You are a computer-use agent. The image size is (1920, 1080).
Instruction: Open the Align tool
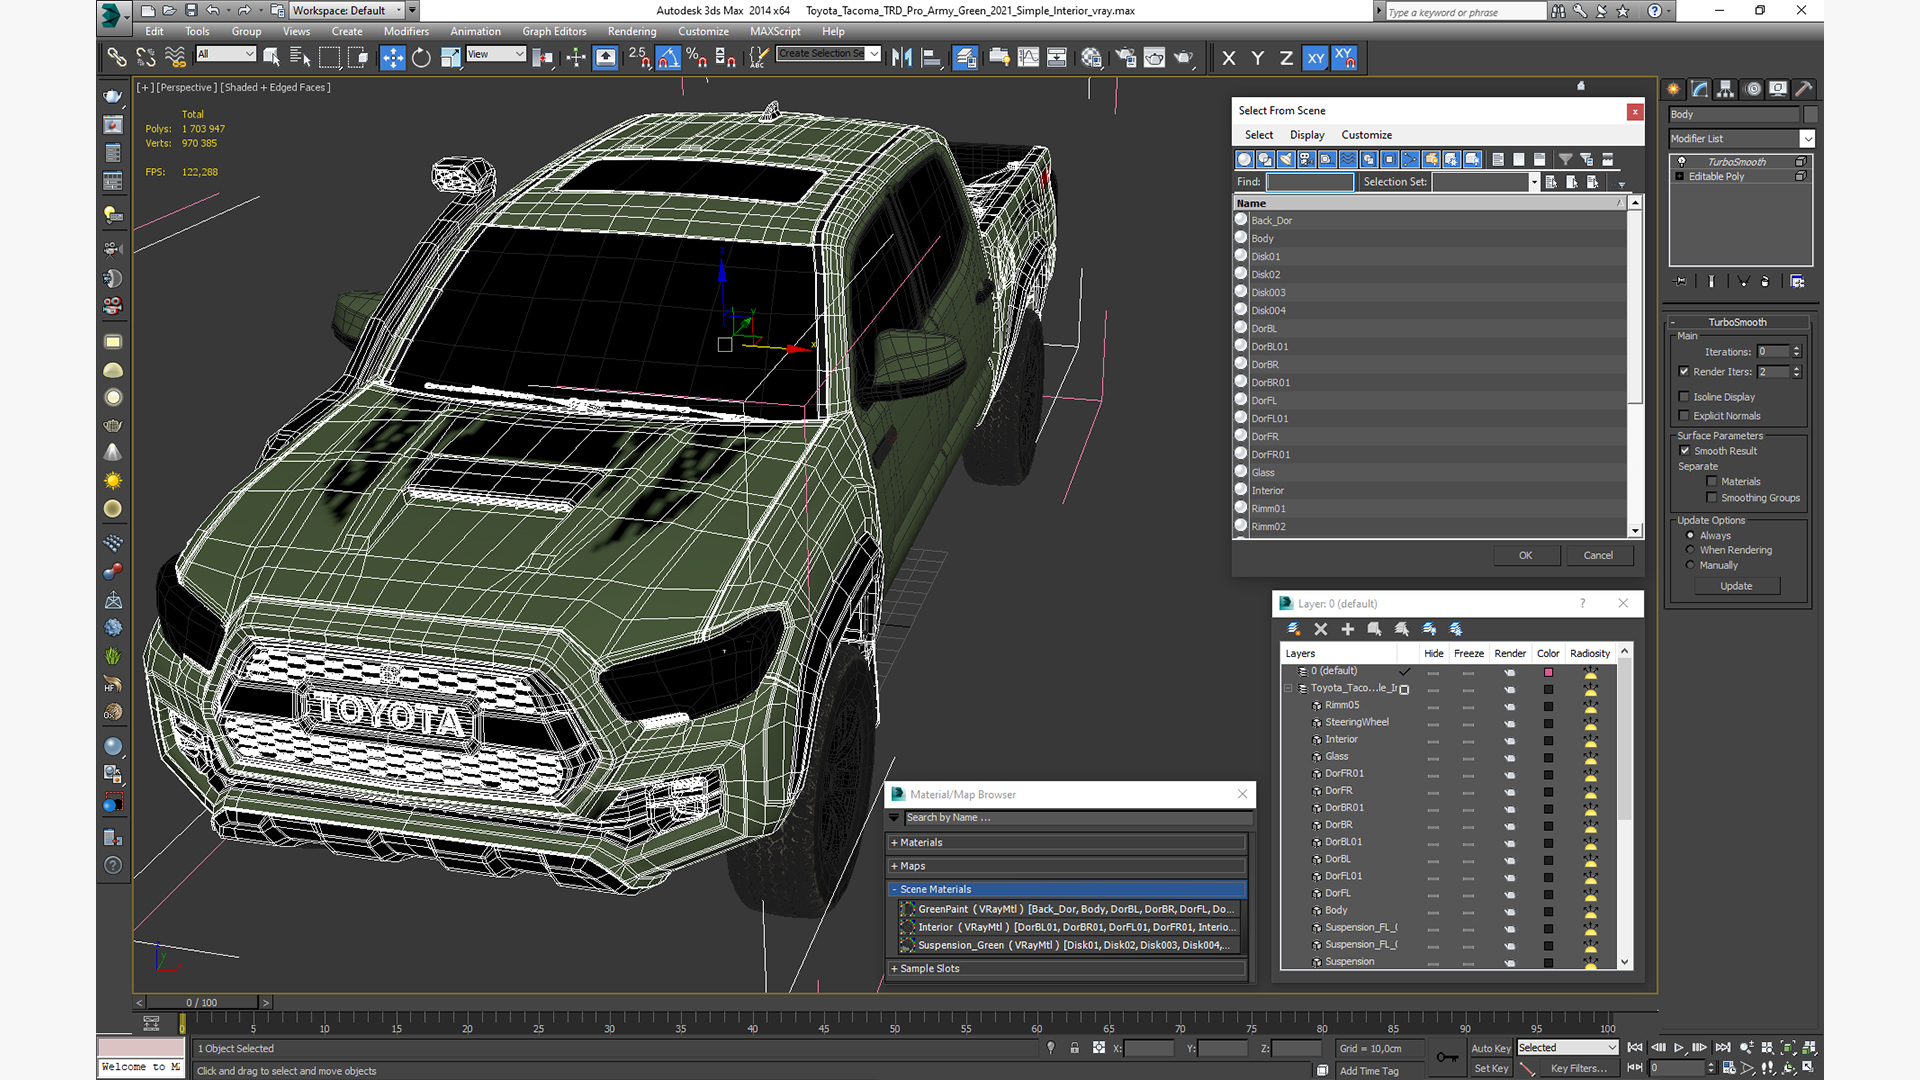pos(931,58)
